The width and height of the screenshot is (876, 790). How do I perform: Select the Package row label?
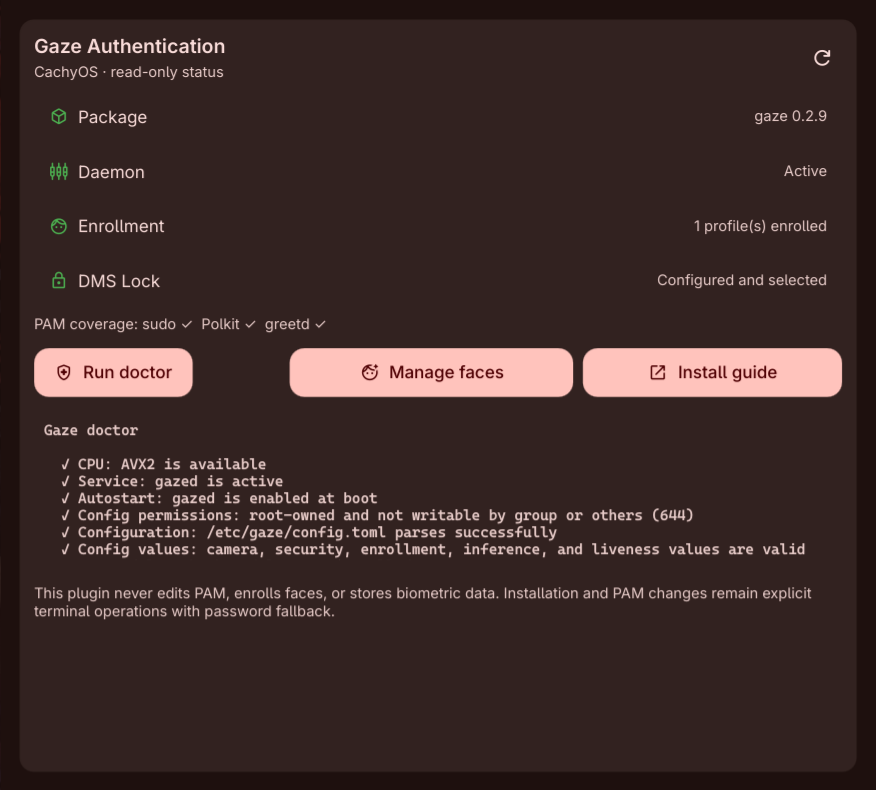tap(112, 117)
